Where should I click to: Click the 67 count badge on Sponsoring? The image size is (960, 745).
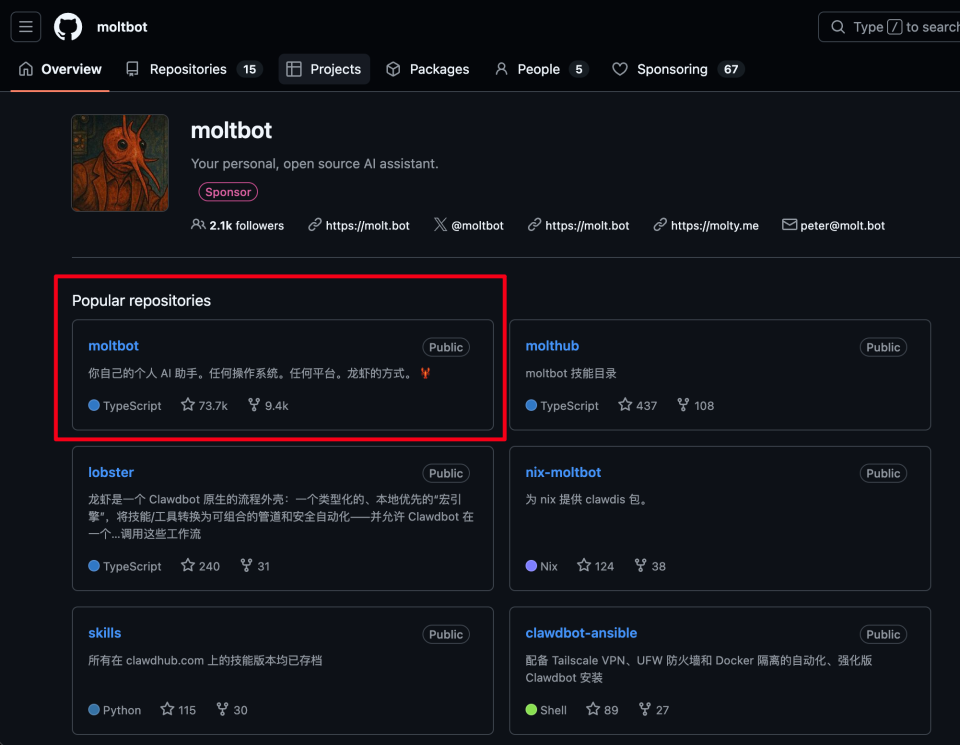click(x=731, y=69)
